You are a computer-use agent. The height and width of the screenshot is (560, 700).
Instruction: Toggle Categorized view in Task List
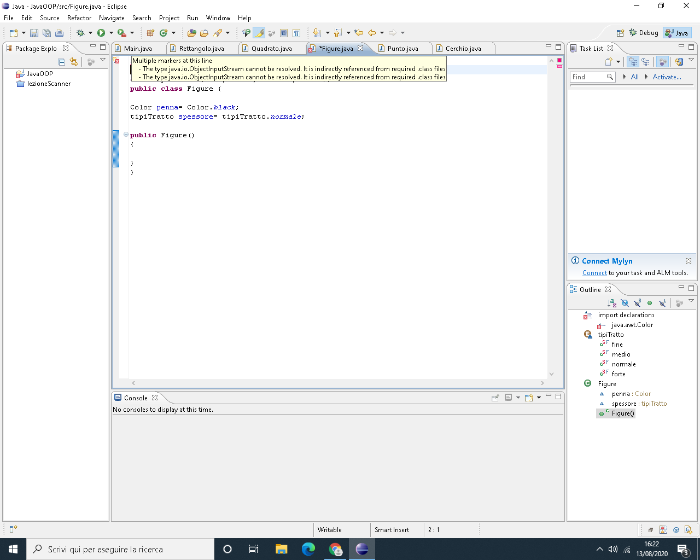click(633, 62)
